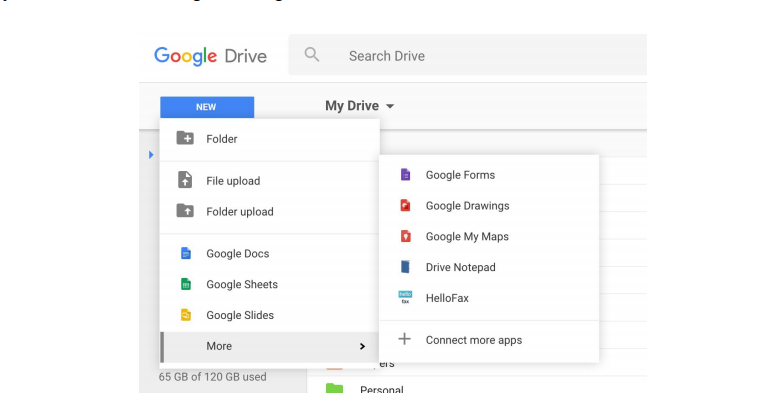Choose File upload from the menu

coord(232,181)
